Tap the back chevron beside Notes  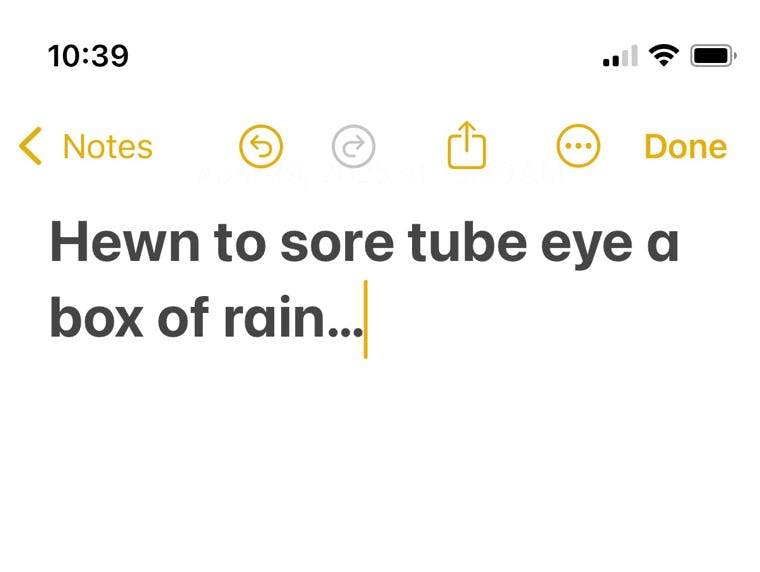click(31, 147)
